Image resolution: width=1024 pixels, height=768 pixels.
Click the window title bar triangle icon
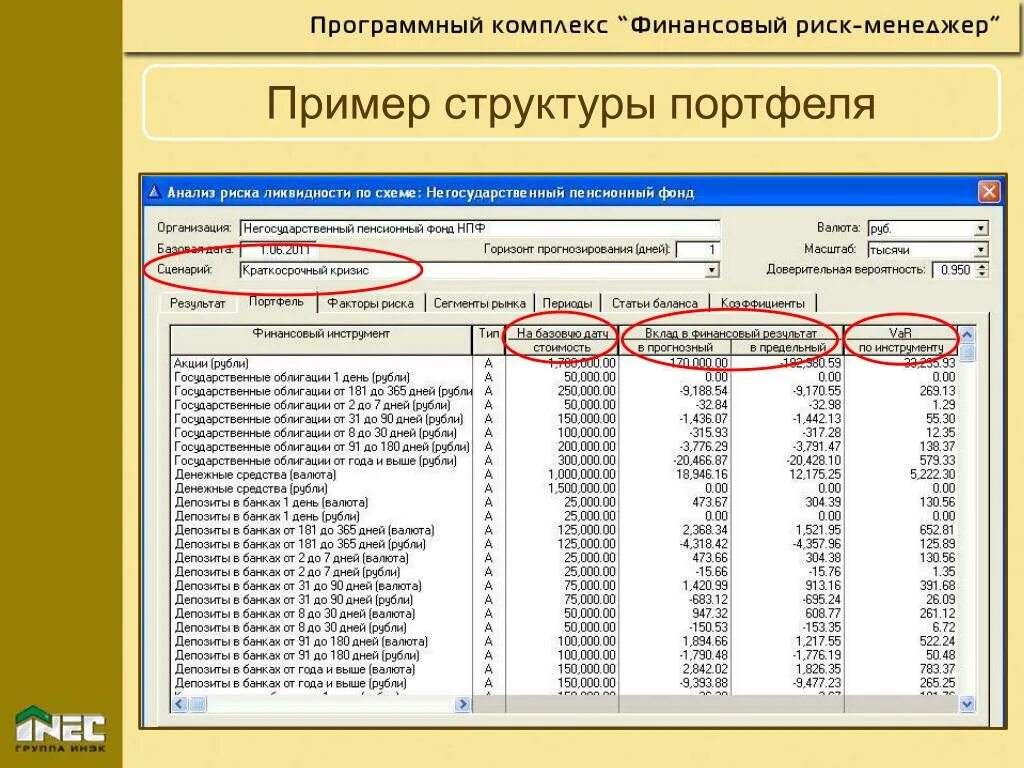(155, 191)
